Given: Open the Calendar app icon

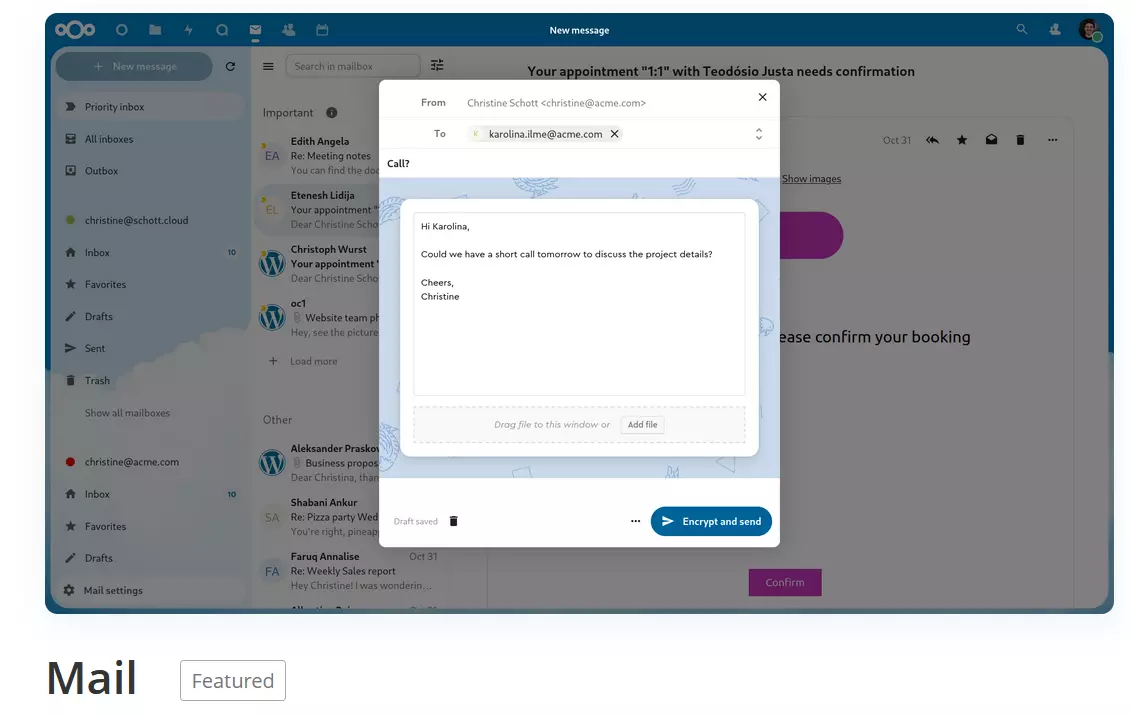Looking at the screenshot, I should [x=322, y=30].
